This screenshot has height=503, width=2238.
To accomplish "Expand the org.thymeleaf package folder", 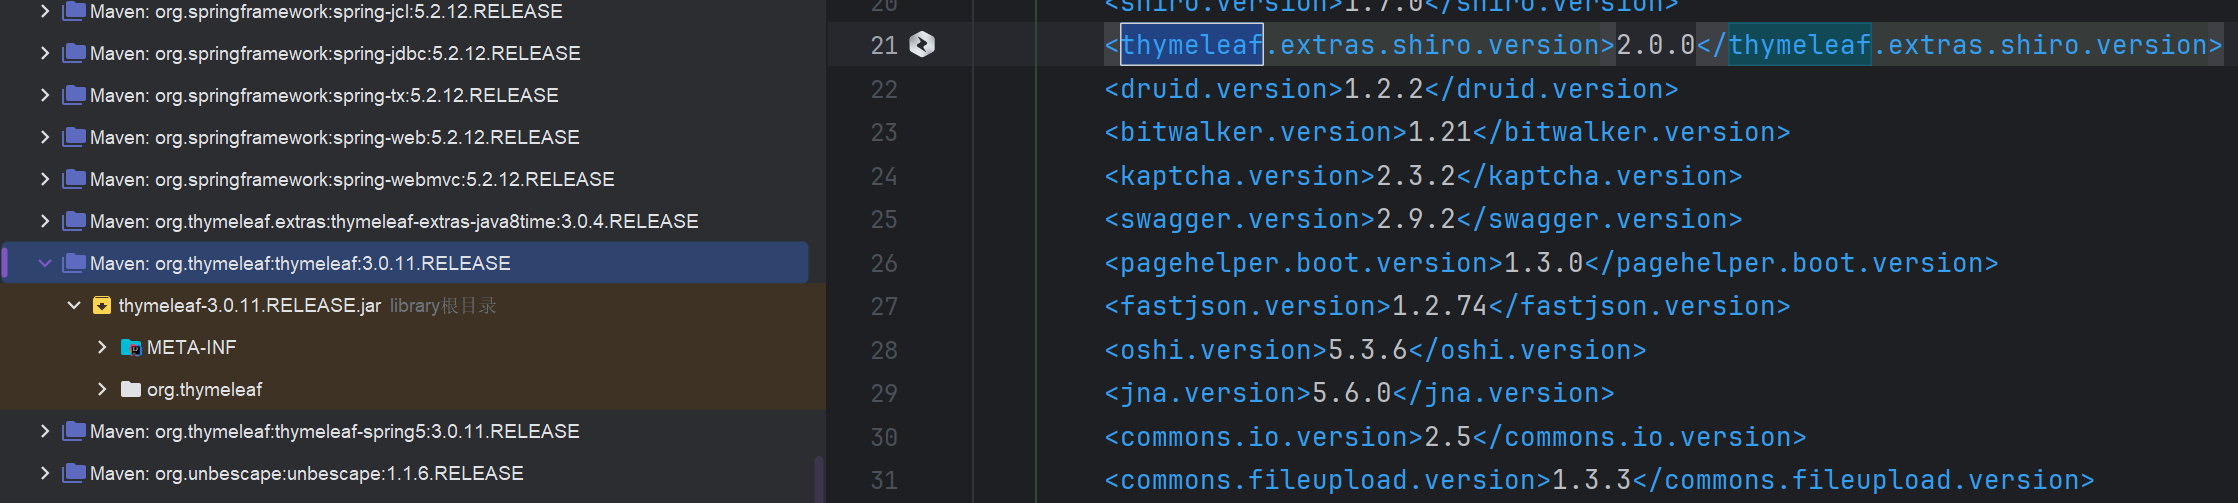I will pos(102,389).
